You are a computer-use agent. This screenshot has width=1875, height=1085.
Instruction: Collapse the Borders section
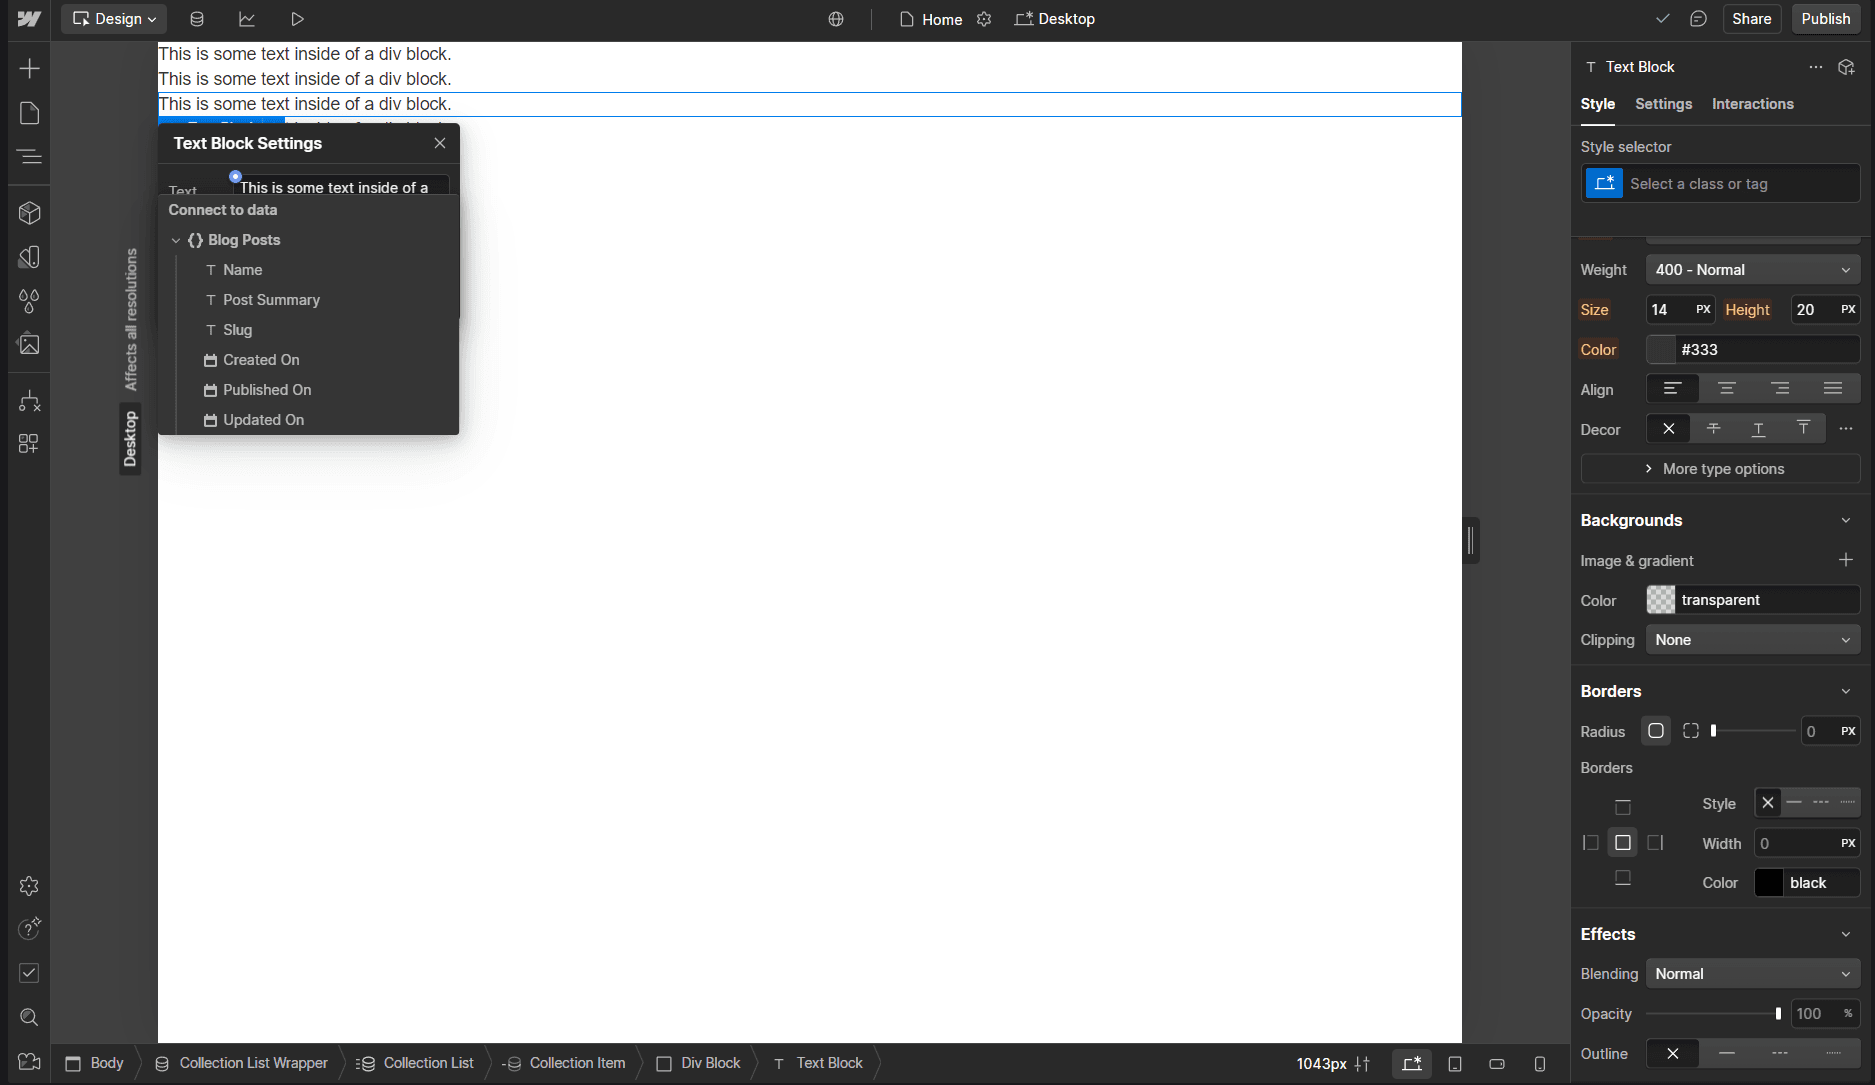[1846, 691]
